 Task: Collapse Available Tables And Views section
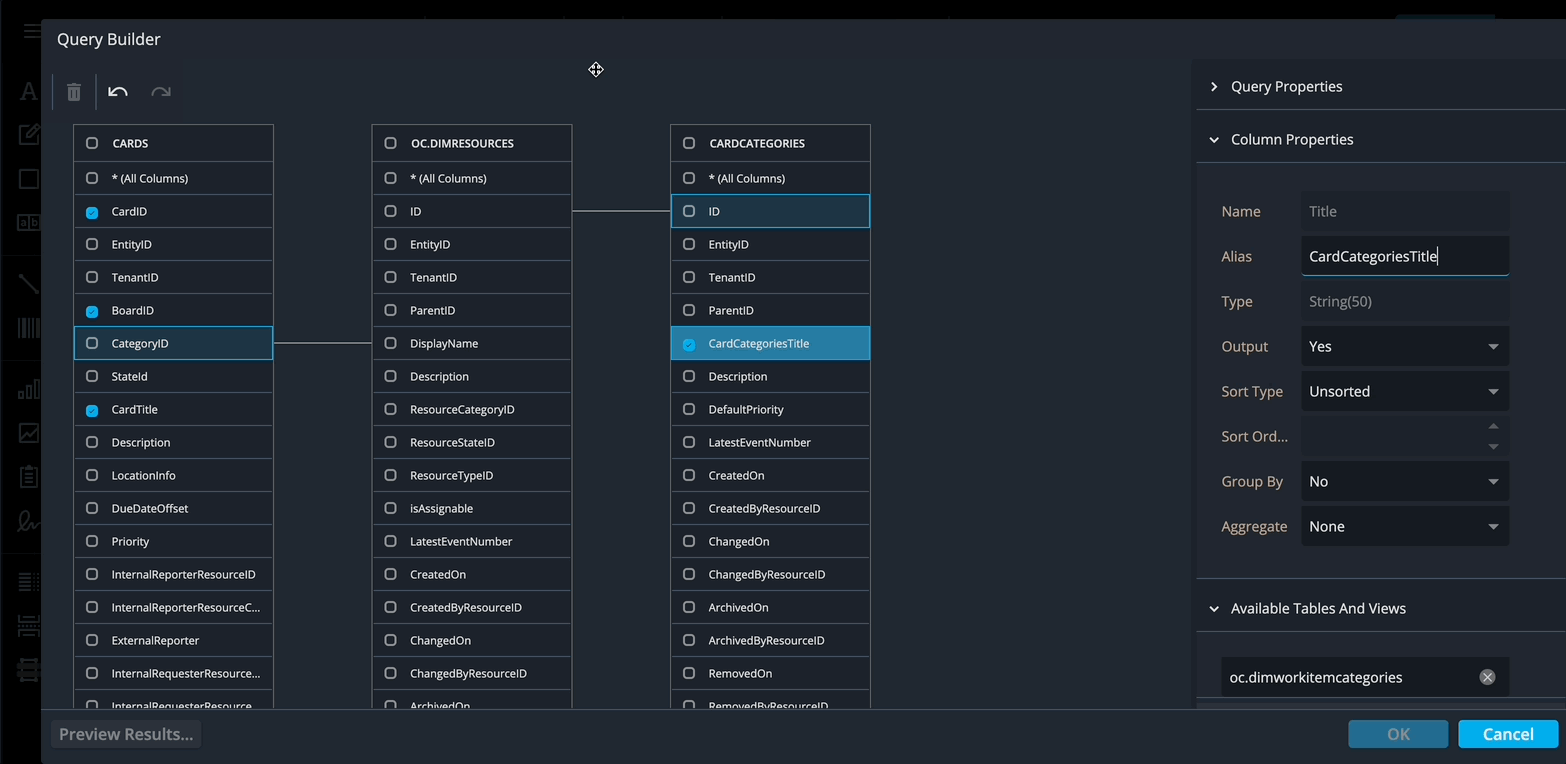point(1214,609)
